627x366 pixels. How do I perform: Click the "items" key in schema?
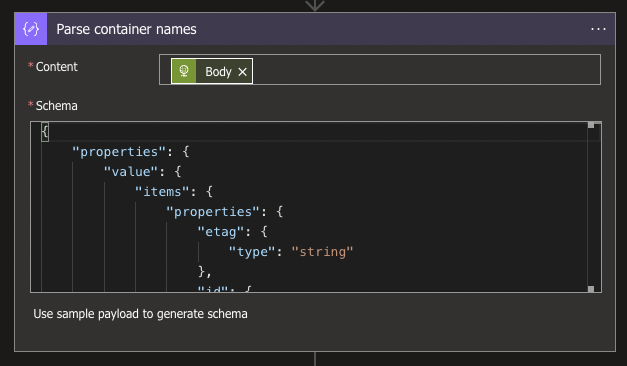click(162, 192)
